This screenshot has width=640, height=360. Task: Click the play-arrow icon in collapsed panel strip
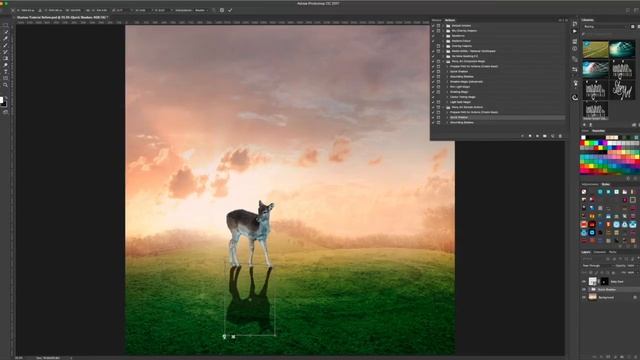575,31
